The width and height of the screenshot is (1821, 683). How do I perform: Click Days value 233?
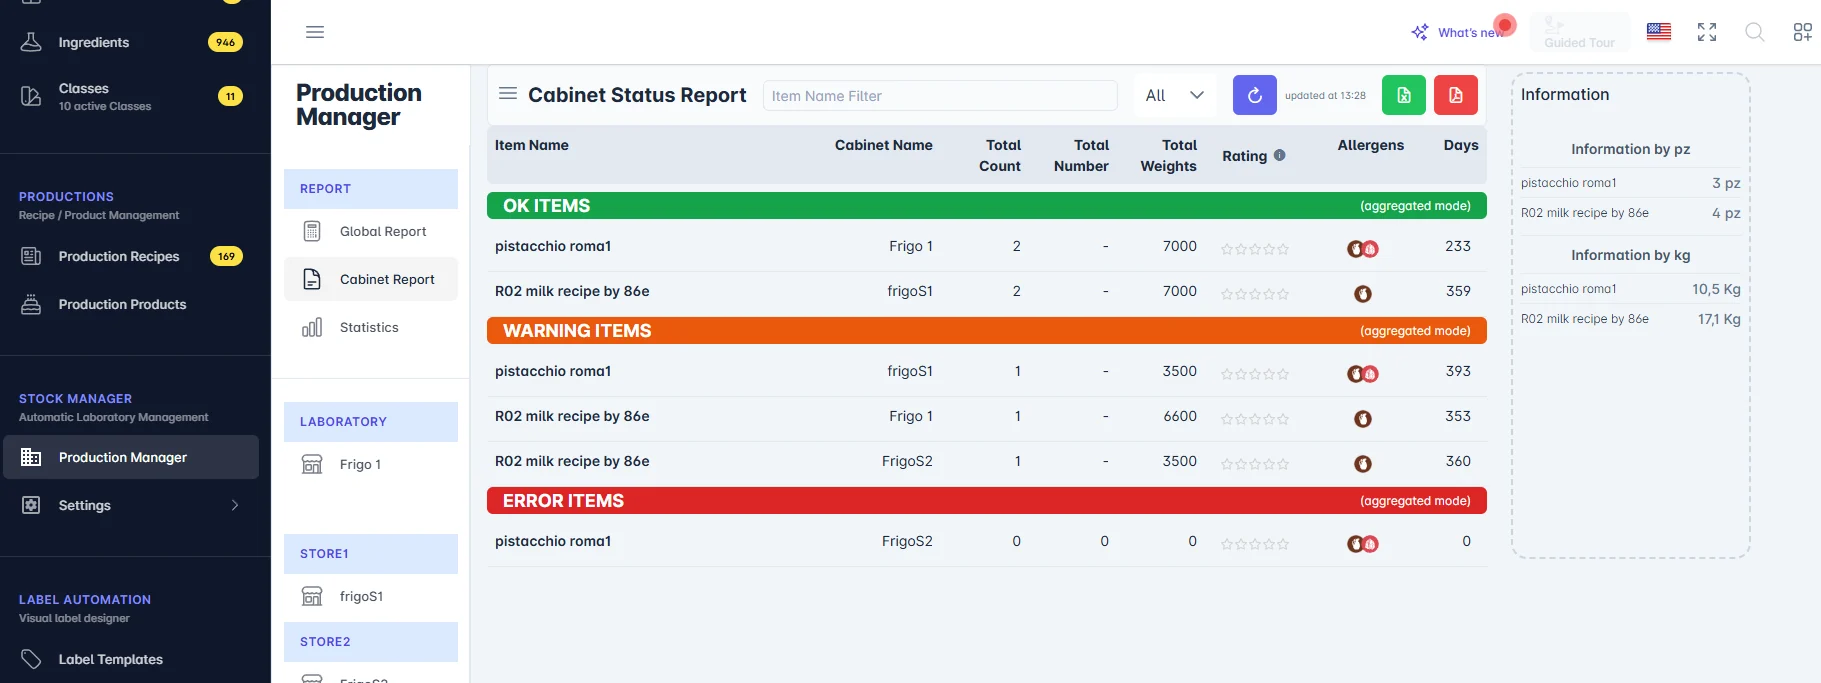pos(1458,246)
